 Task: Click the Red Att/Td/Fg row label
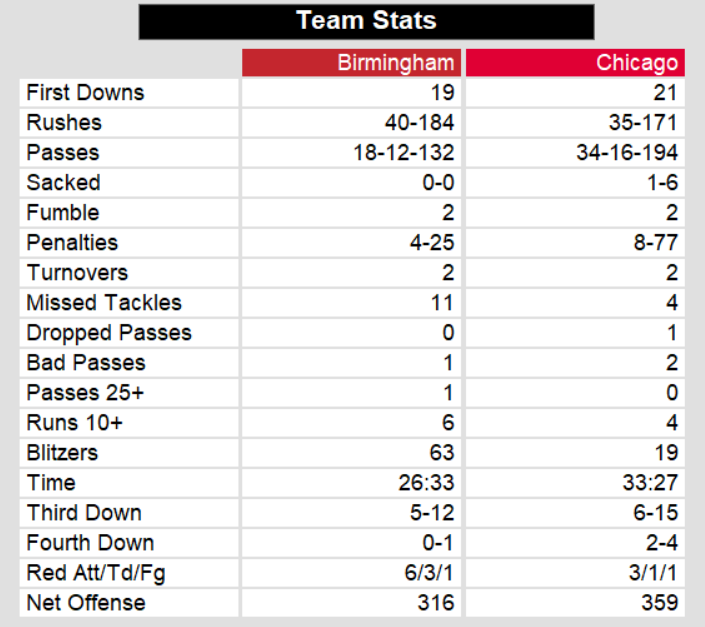(x=98, y=573)
